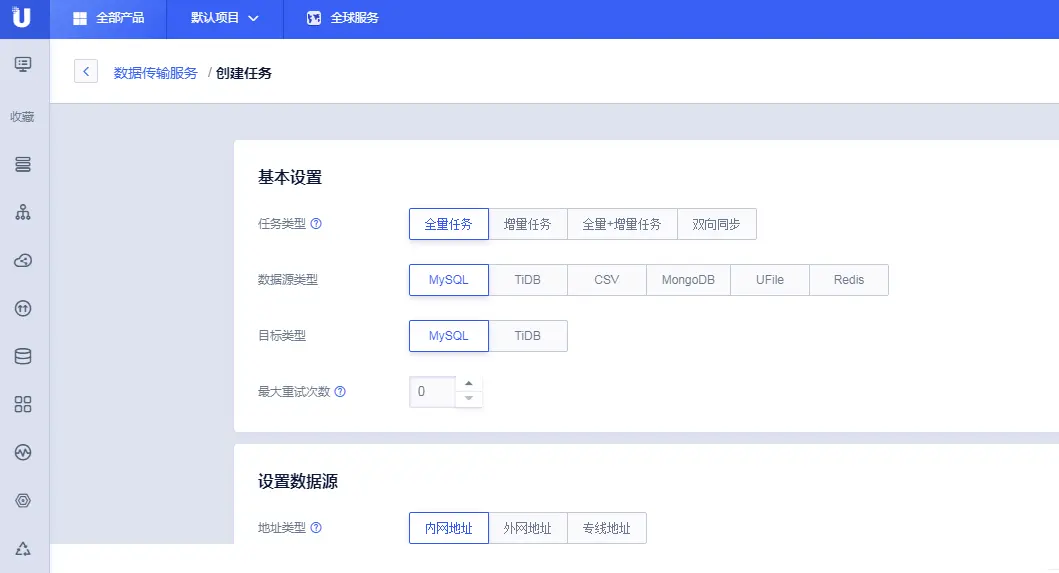Select 双向同步 task type
The image size is (1059, 573).
pyautogui.click(x=717, y=224)
